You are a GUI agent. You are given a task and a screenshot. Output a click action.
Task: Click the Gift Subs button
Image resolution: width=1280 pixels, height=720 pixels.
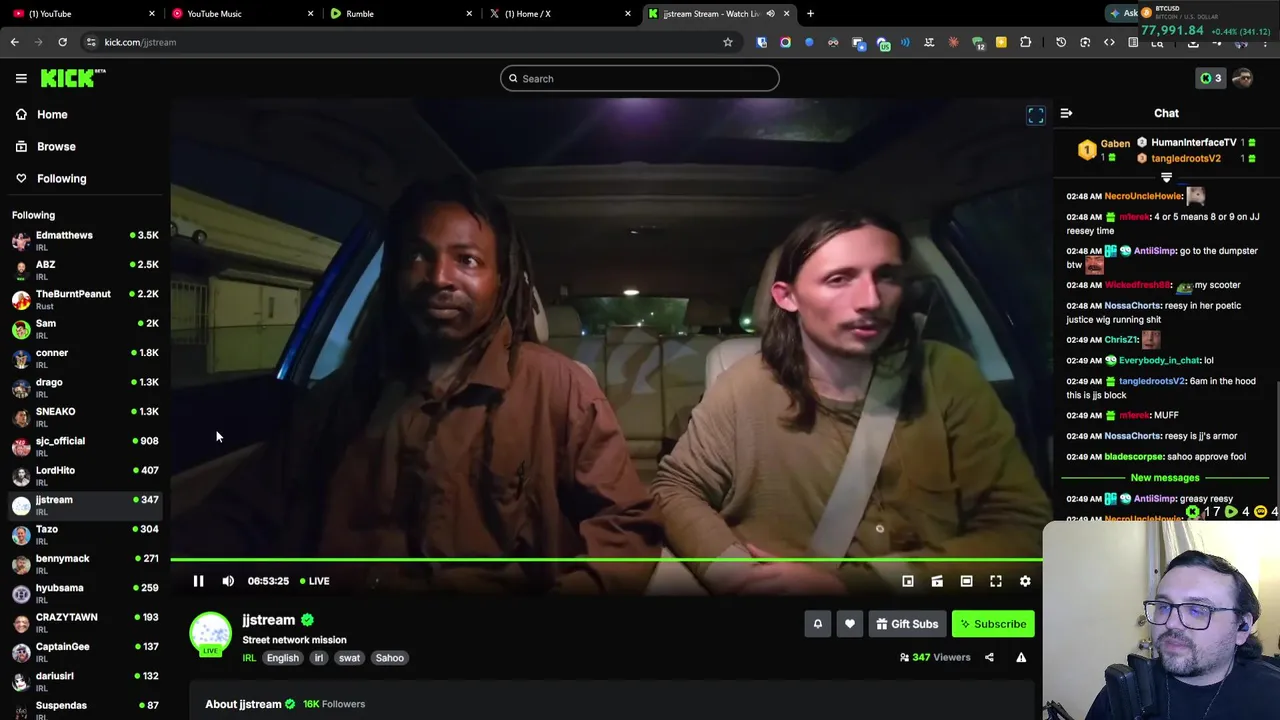(907, 624)
